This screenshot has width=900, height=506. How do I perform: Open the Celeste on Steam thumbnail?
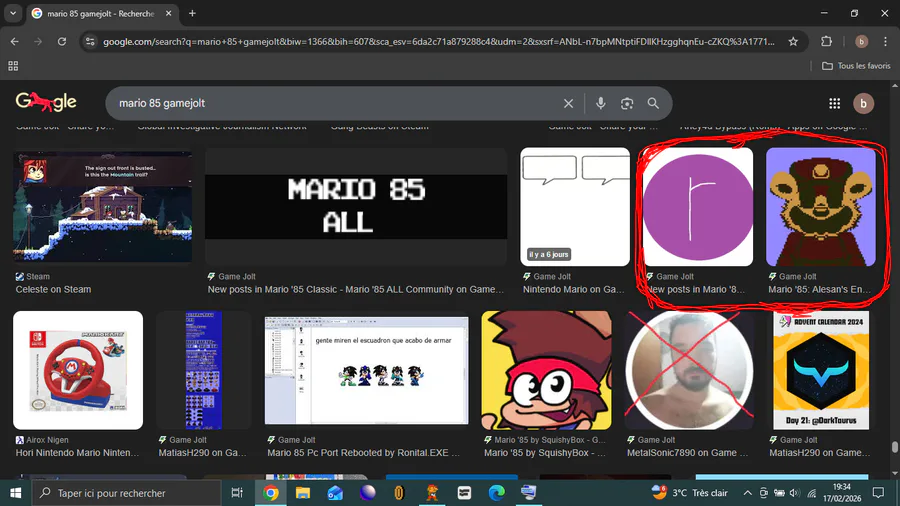[103, 207]
